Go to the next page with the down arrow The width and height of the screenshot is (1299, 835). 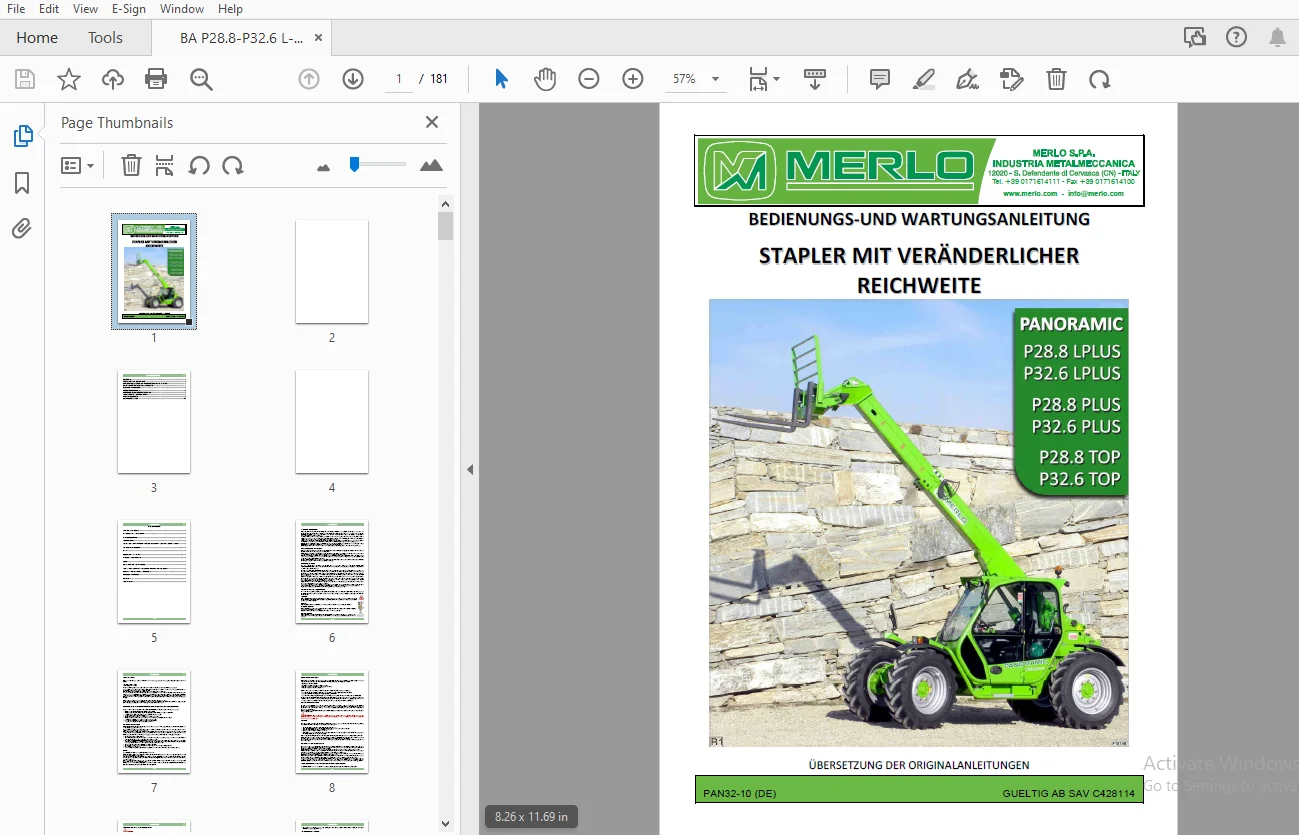(x=353, y=79)
